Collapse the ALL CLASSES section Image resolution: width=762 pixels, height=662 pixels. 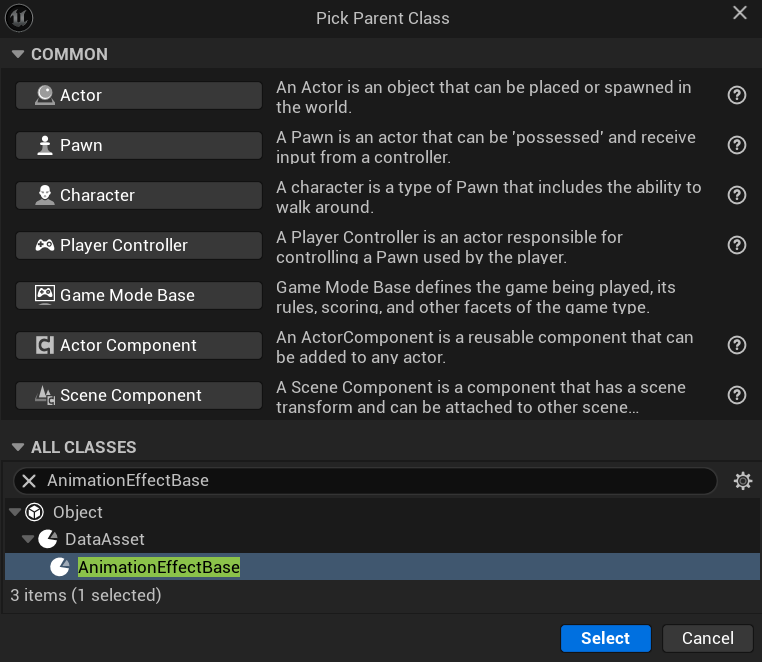pos(17,447)
